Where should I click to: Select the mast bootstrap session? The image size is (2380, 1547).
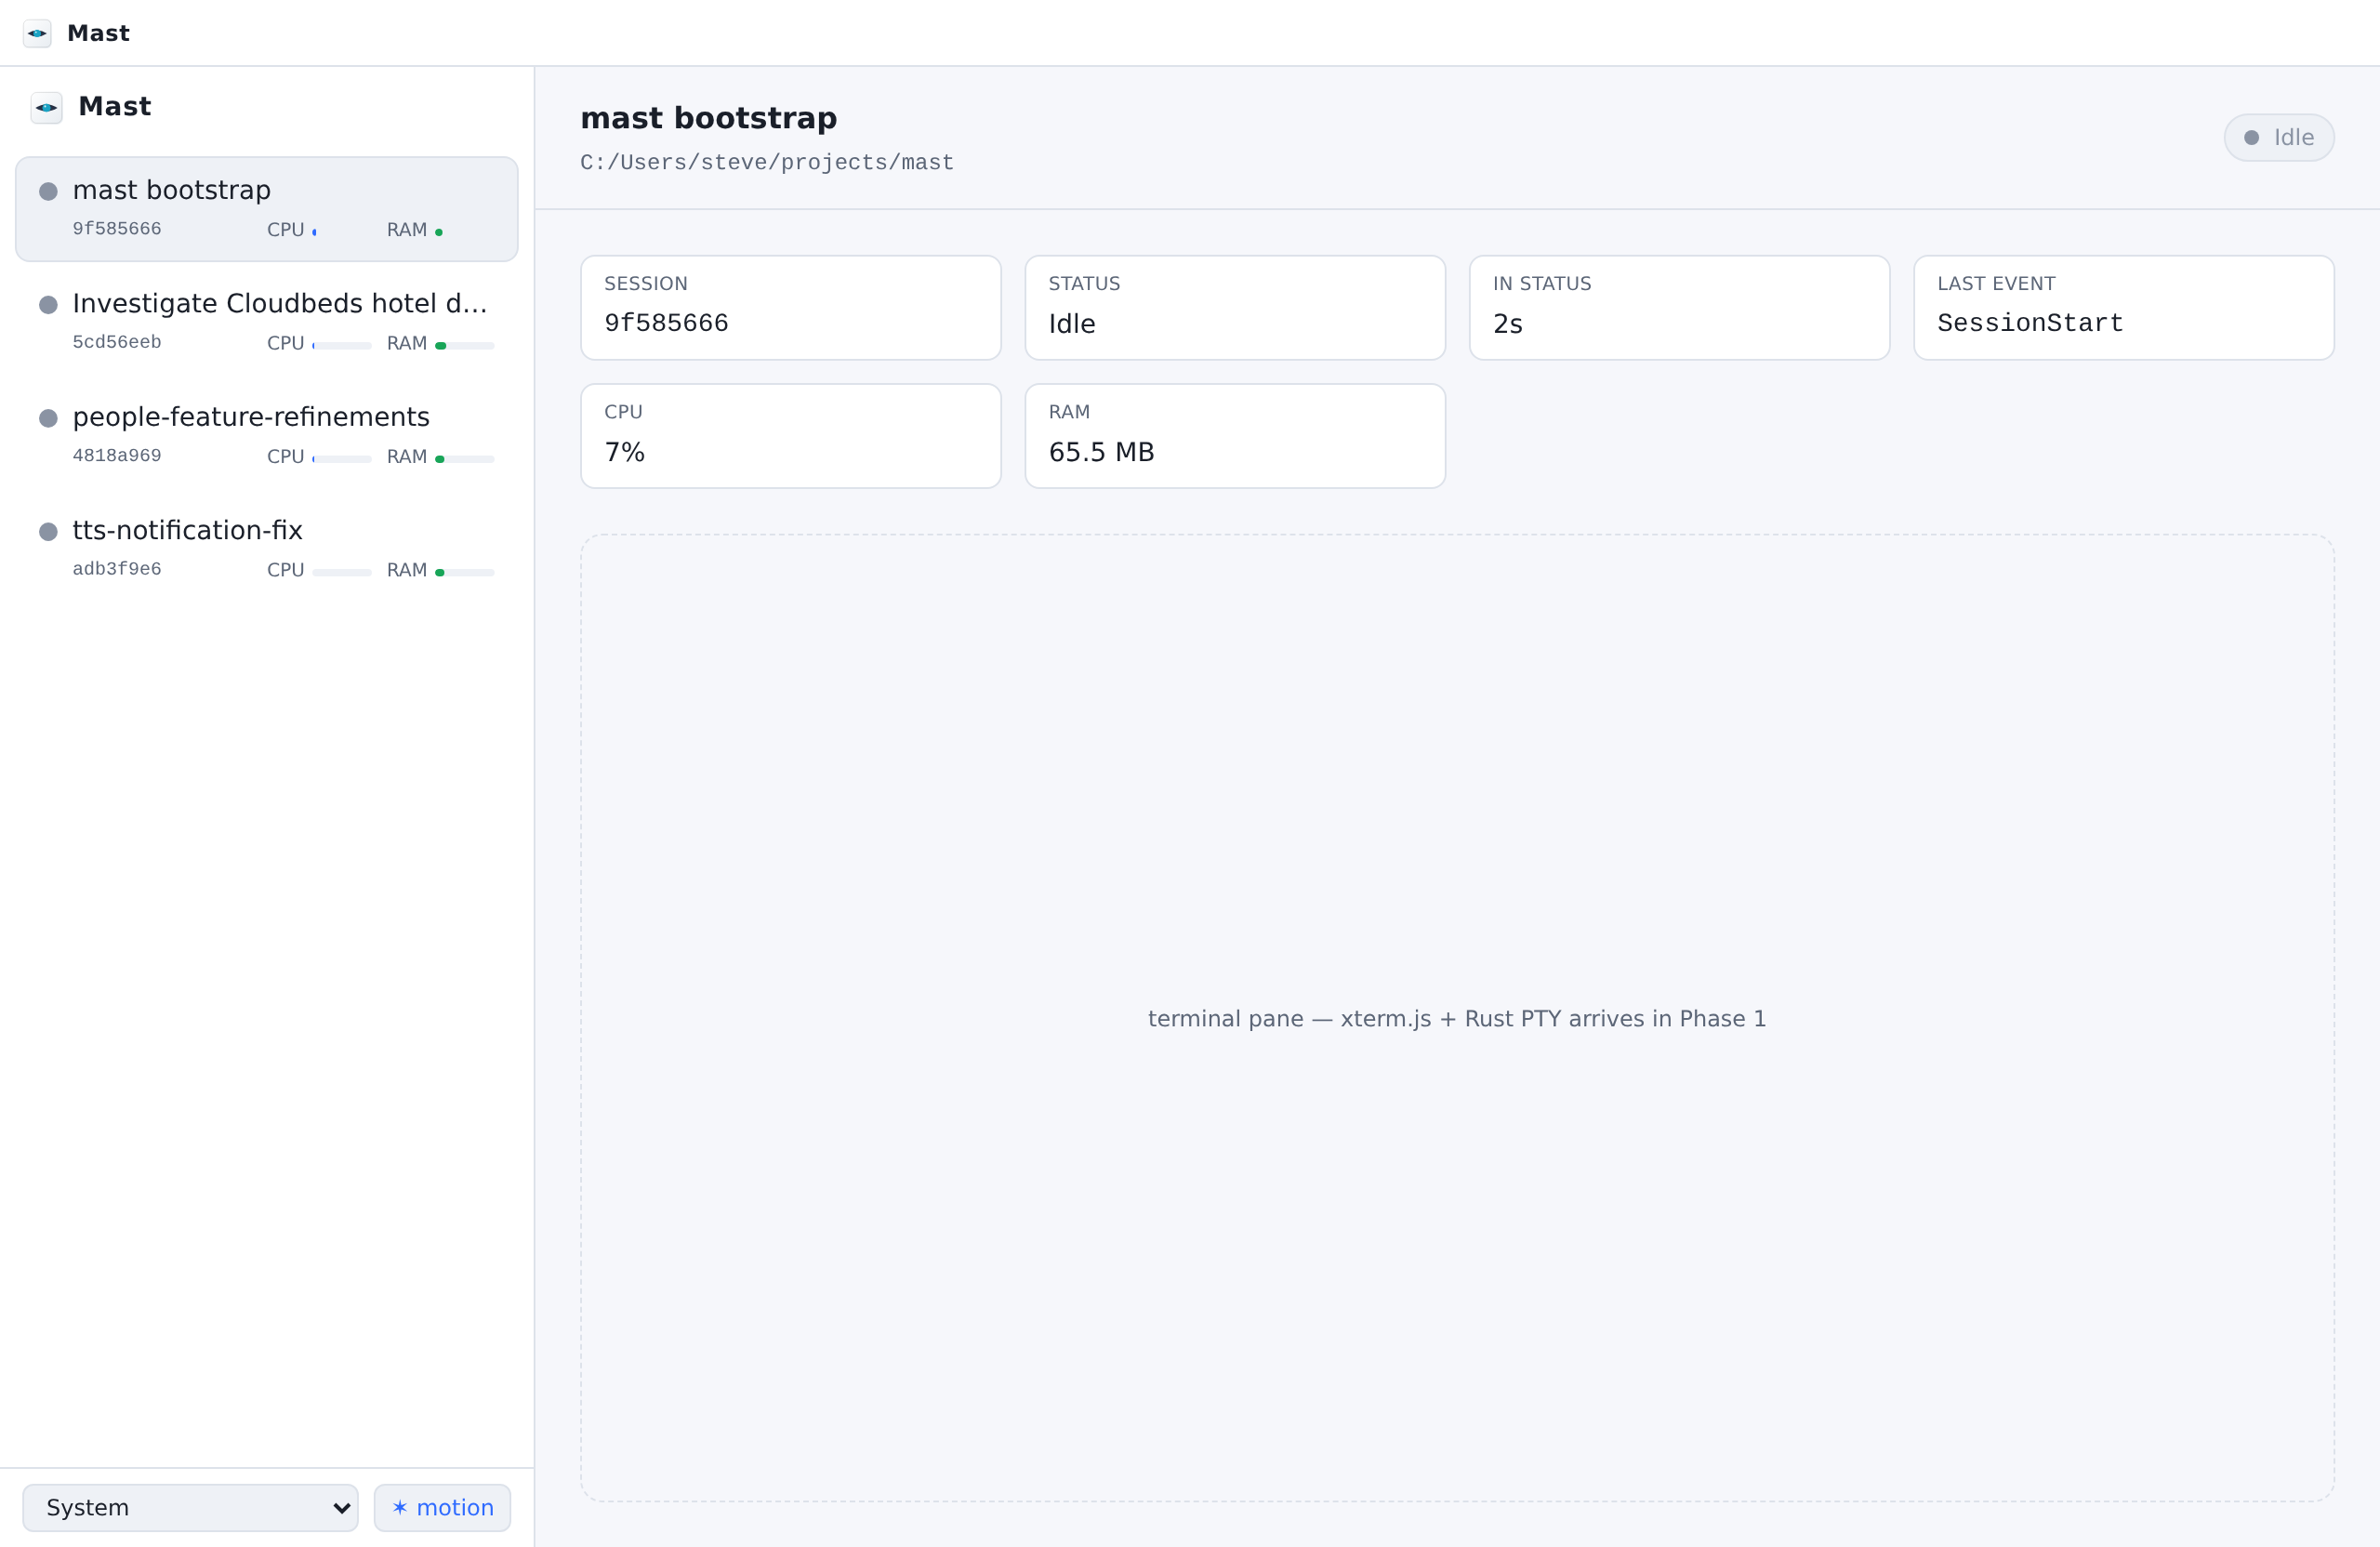266,209
